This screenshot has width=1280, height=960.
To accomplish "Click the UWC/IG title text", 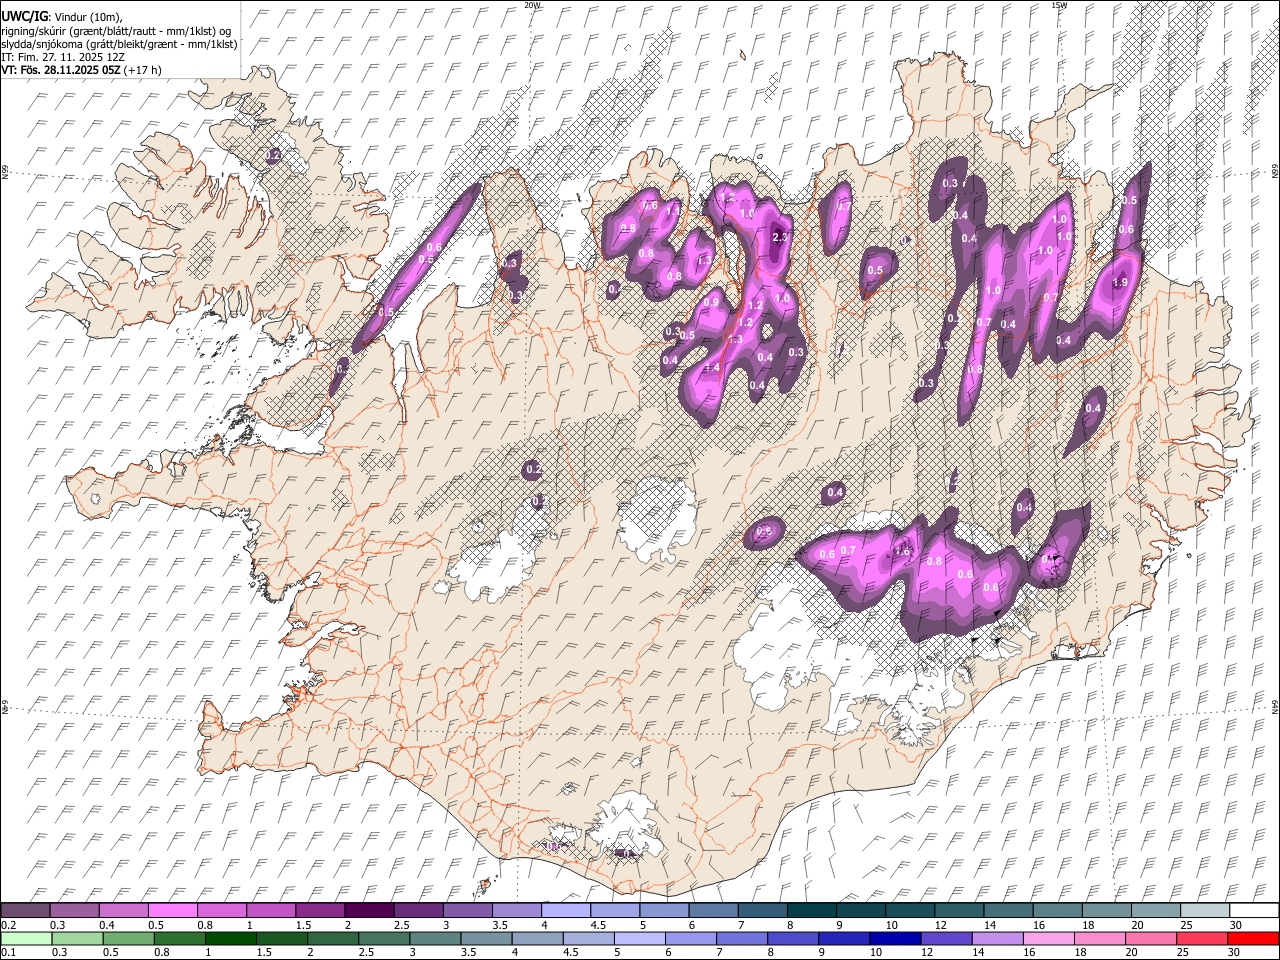I will [24, 16].
